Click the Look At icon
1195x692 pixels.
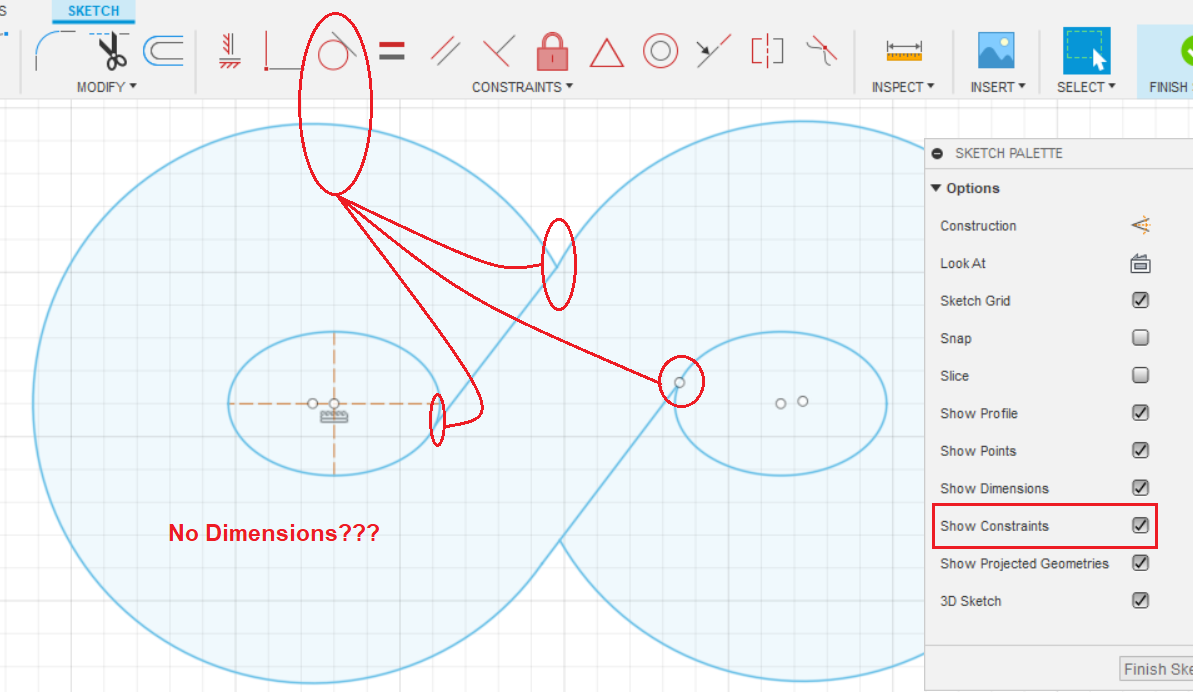pos(1140,264)
